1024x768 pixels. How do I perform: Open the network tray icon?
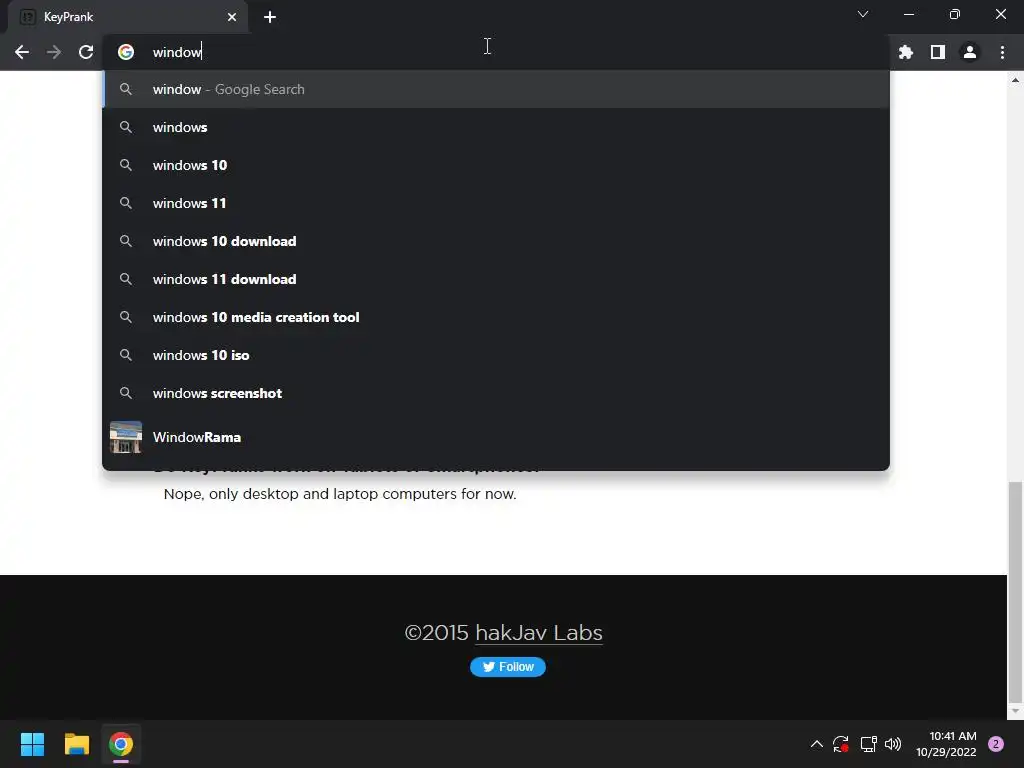pos(868,744)
